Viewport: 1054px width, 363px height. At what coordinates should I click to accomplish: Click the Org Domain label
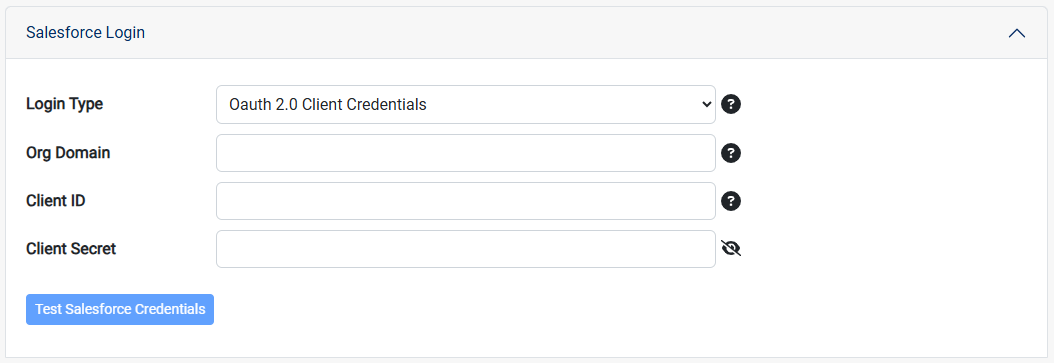[68, 153]
